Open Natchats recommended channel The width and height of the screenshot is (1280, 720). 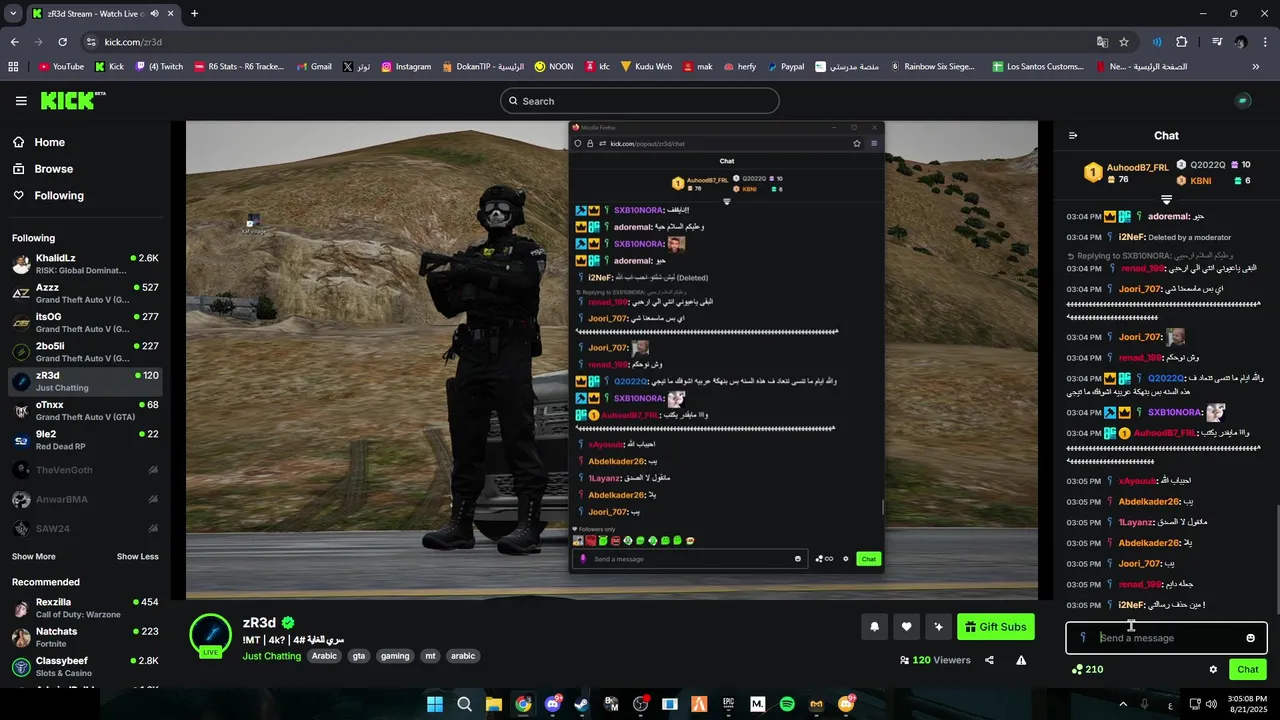[85, 637]
